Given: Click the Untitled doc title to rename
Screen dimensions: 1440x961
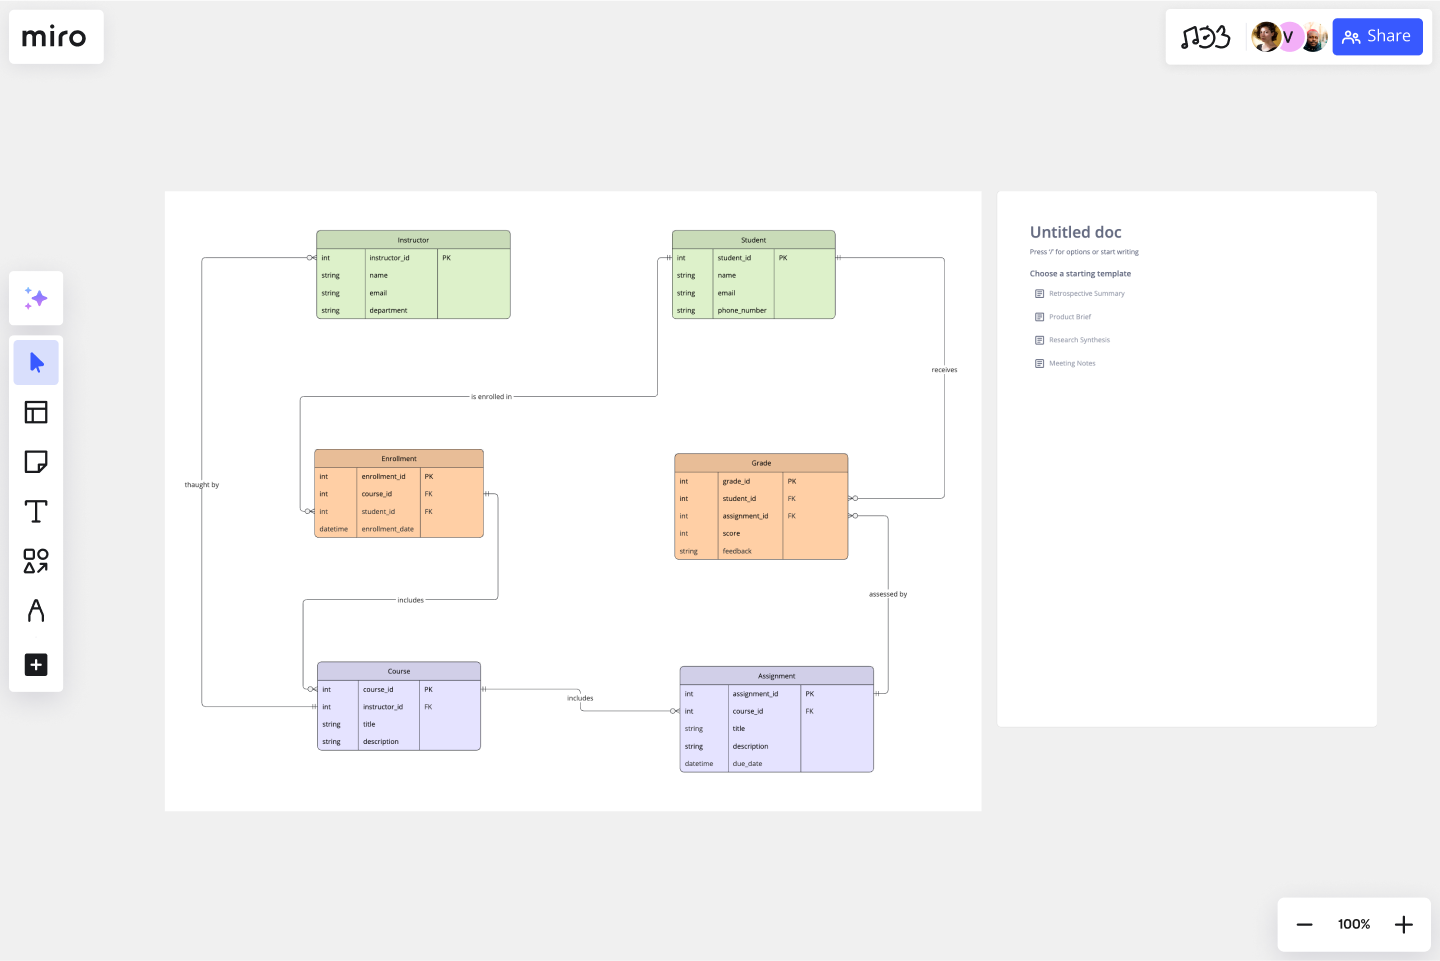Looking at the screenshot, I should click(1075, 232).
